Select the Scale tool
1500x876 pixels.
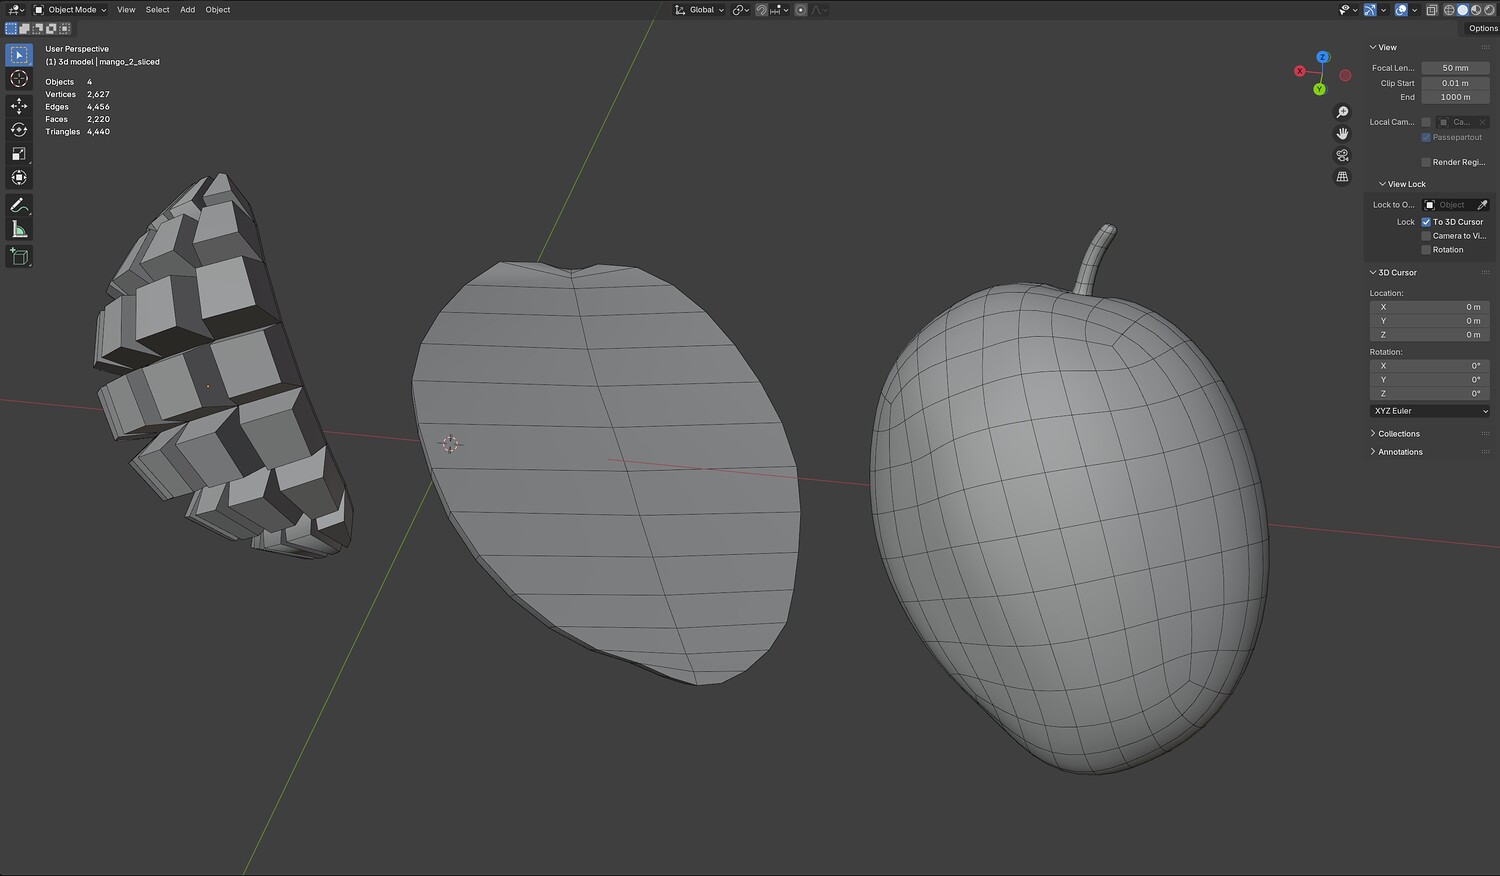tap(19, 154)
